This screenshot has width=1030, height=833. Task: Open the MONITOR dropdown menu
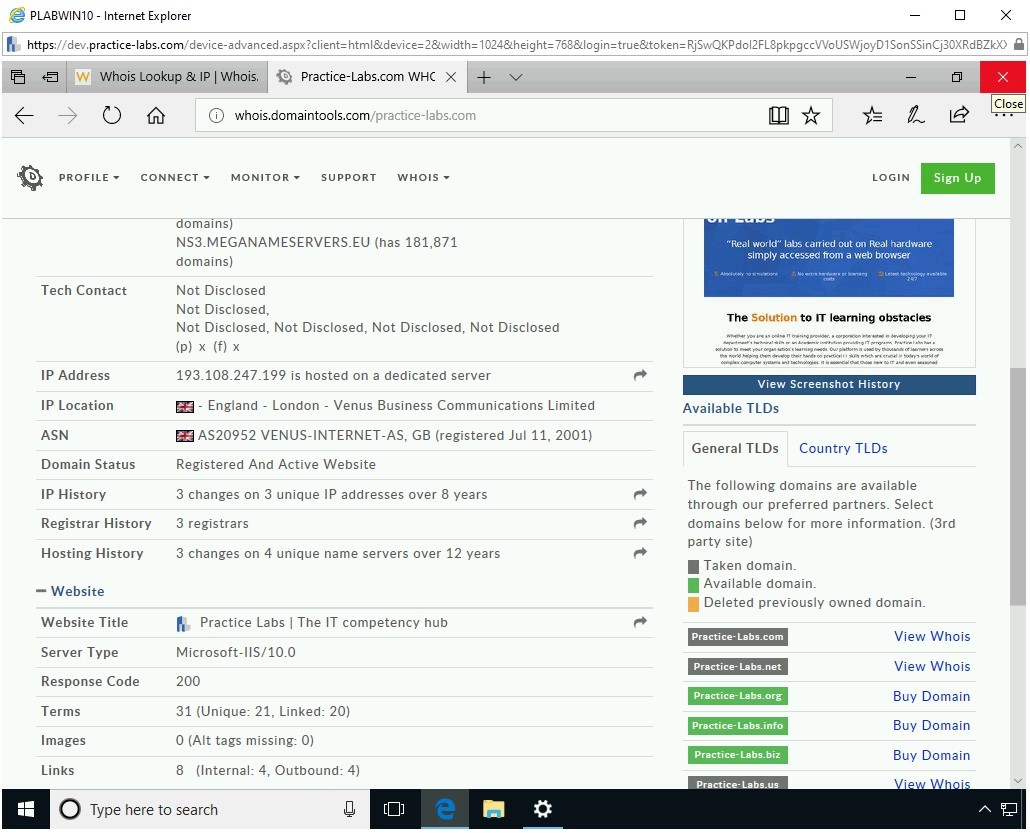(264, 177)
